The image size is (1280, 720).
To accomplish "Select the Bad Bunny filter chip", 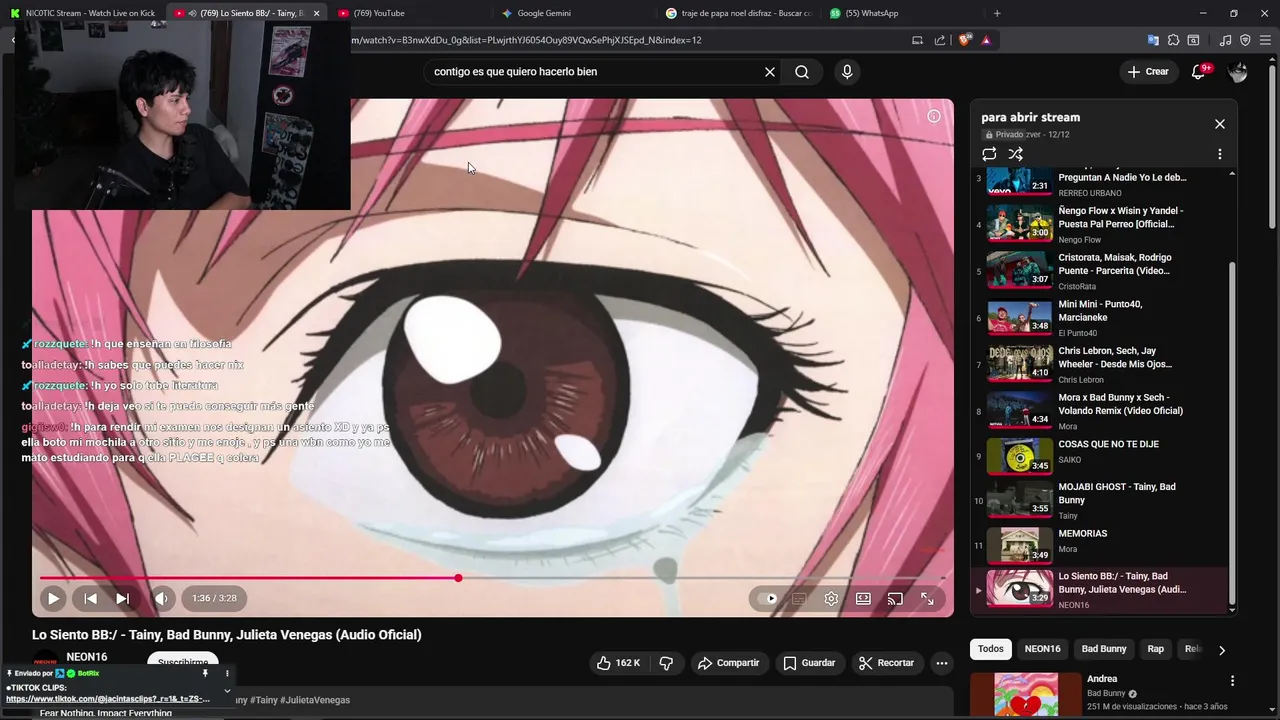I will pos(1104,649).
